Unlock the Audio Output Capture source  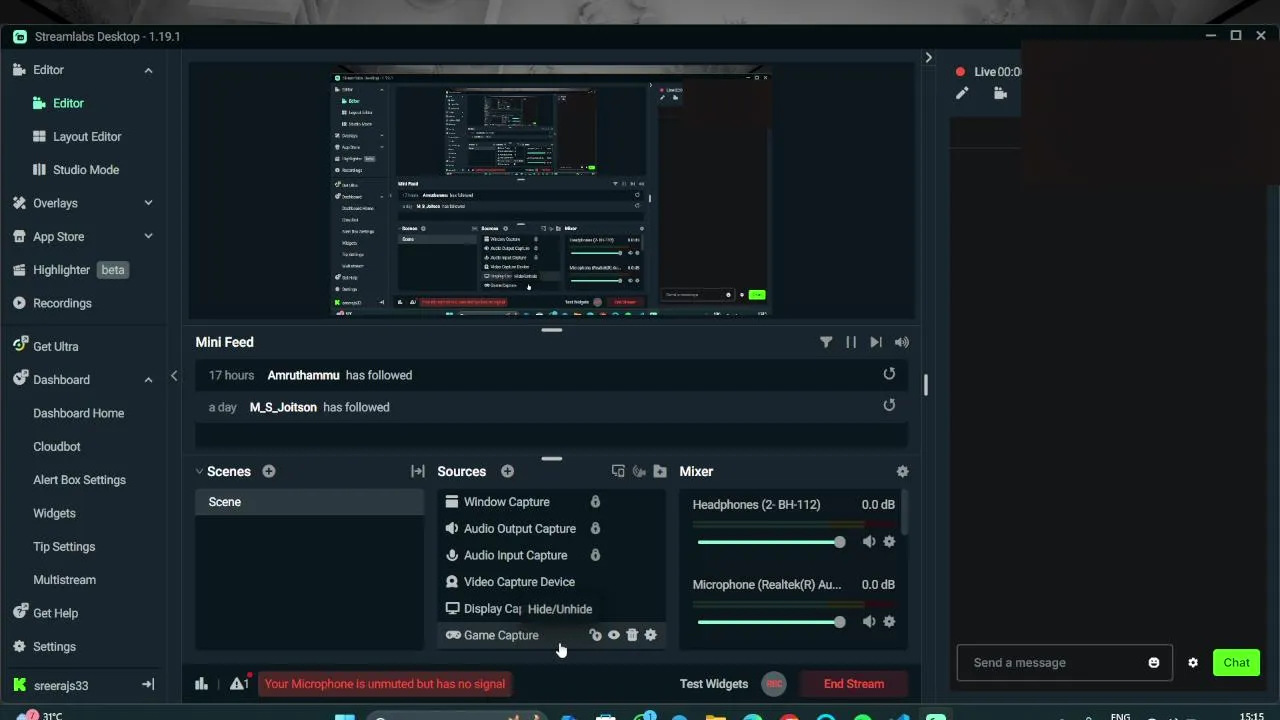click(595, 528)
